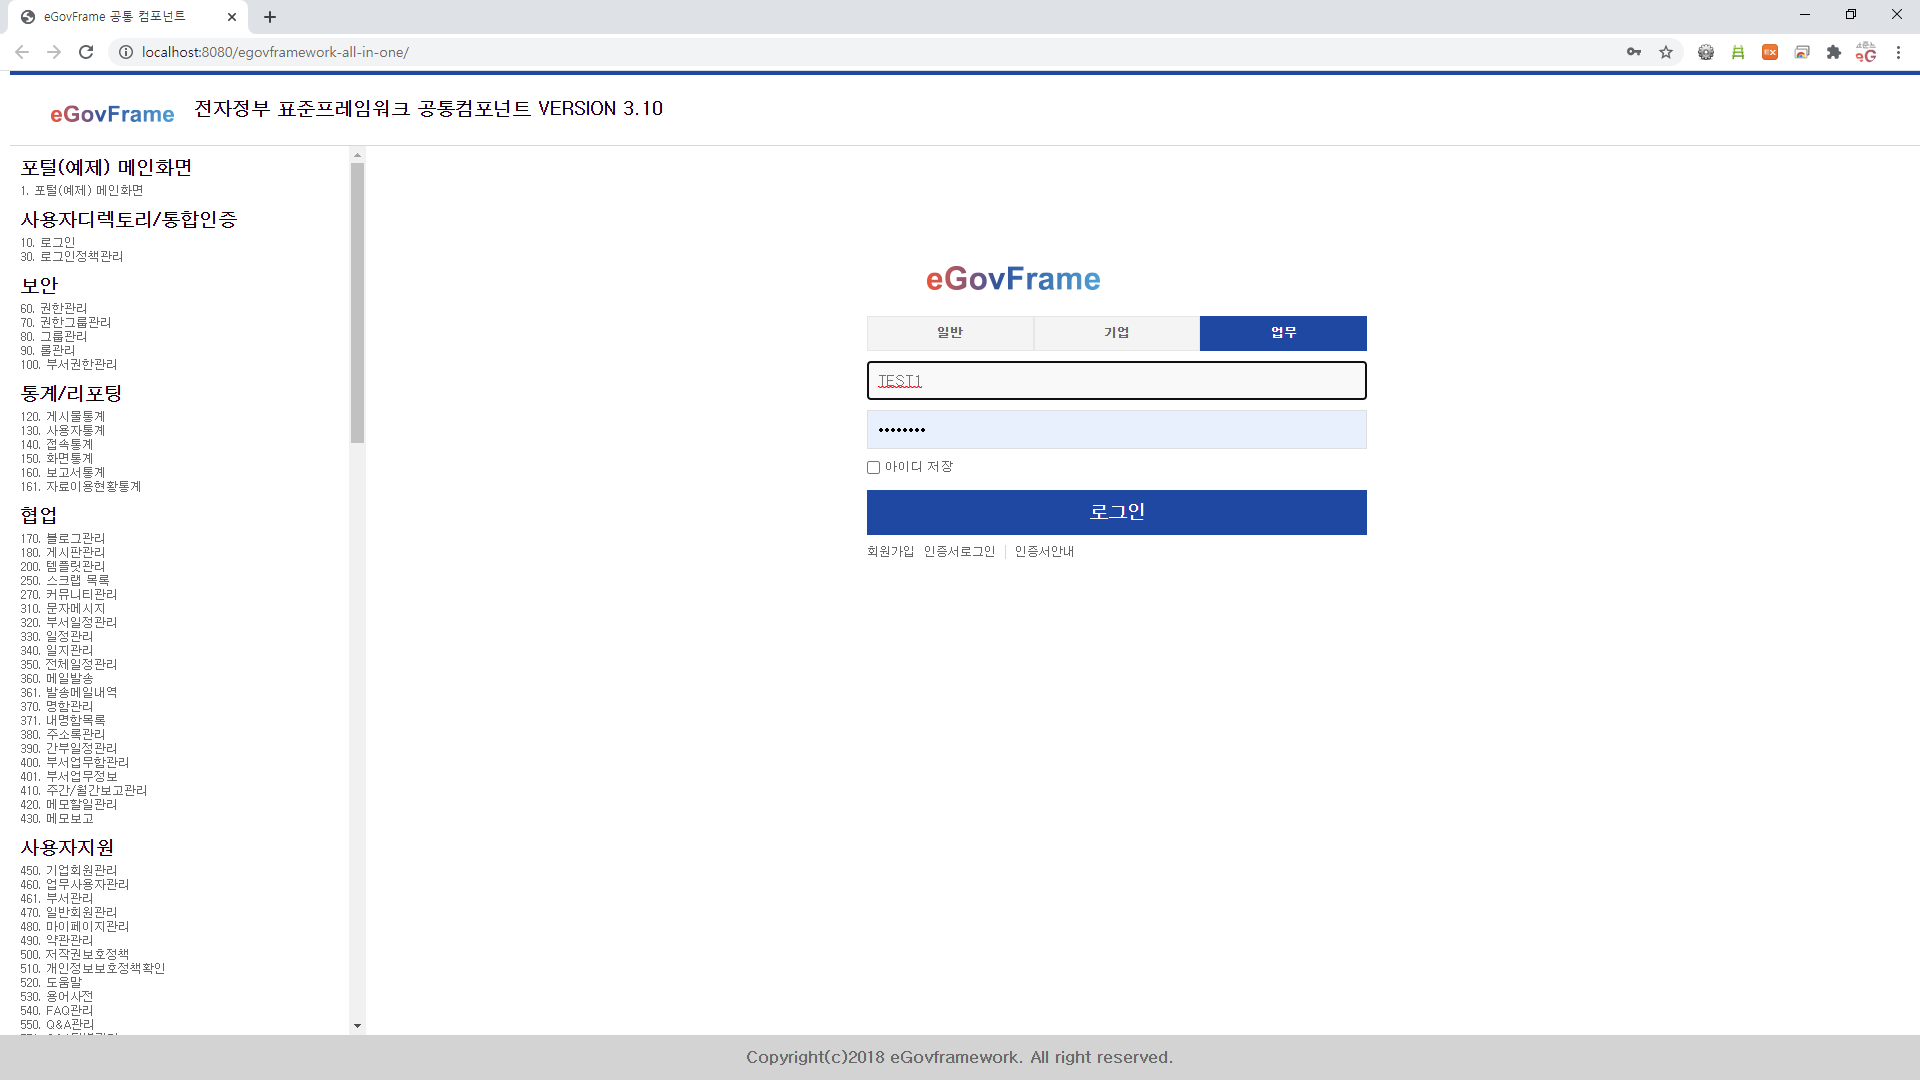
Task: Open the Chrome Extensions puzzle icon
Action: tap(1834, 52)
